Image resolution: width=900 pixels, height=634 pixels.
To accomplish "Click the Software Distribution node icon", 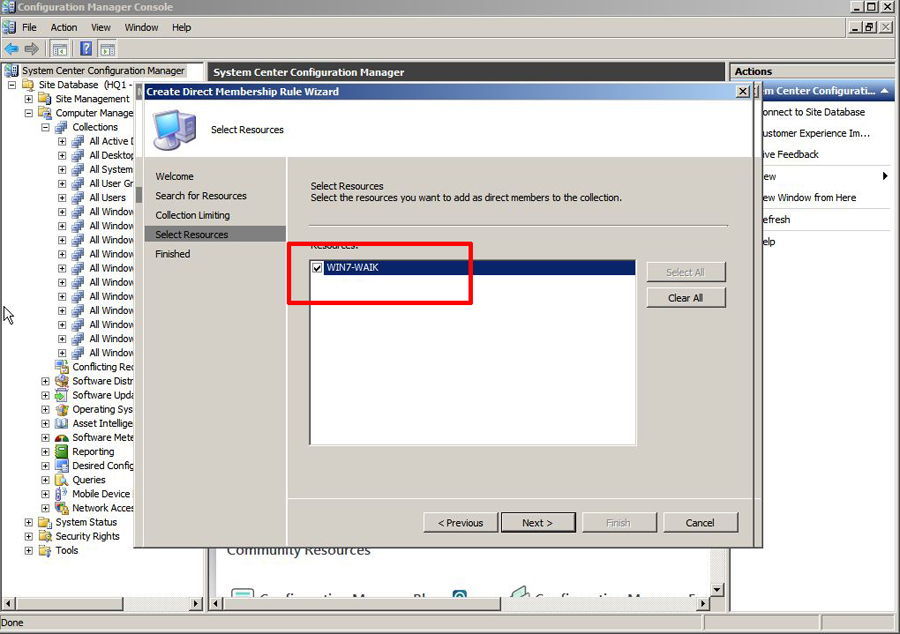I will tap(61, 381).
